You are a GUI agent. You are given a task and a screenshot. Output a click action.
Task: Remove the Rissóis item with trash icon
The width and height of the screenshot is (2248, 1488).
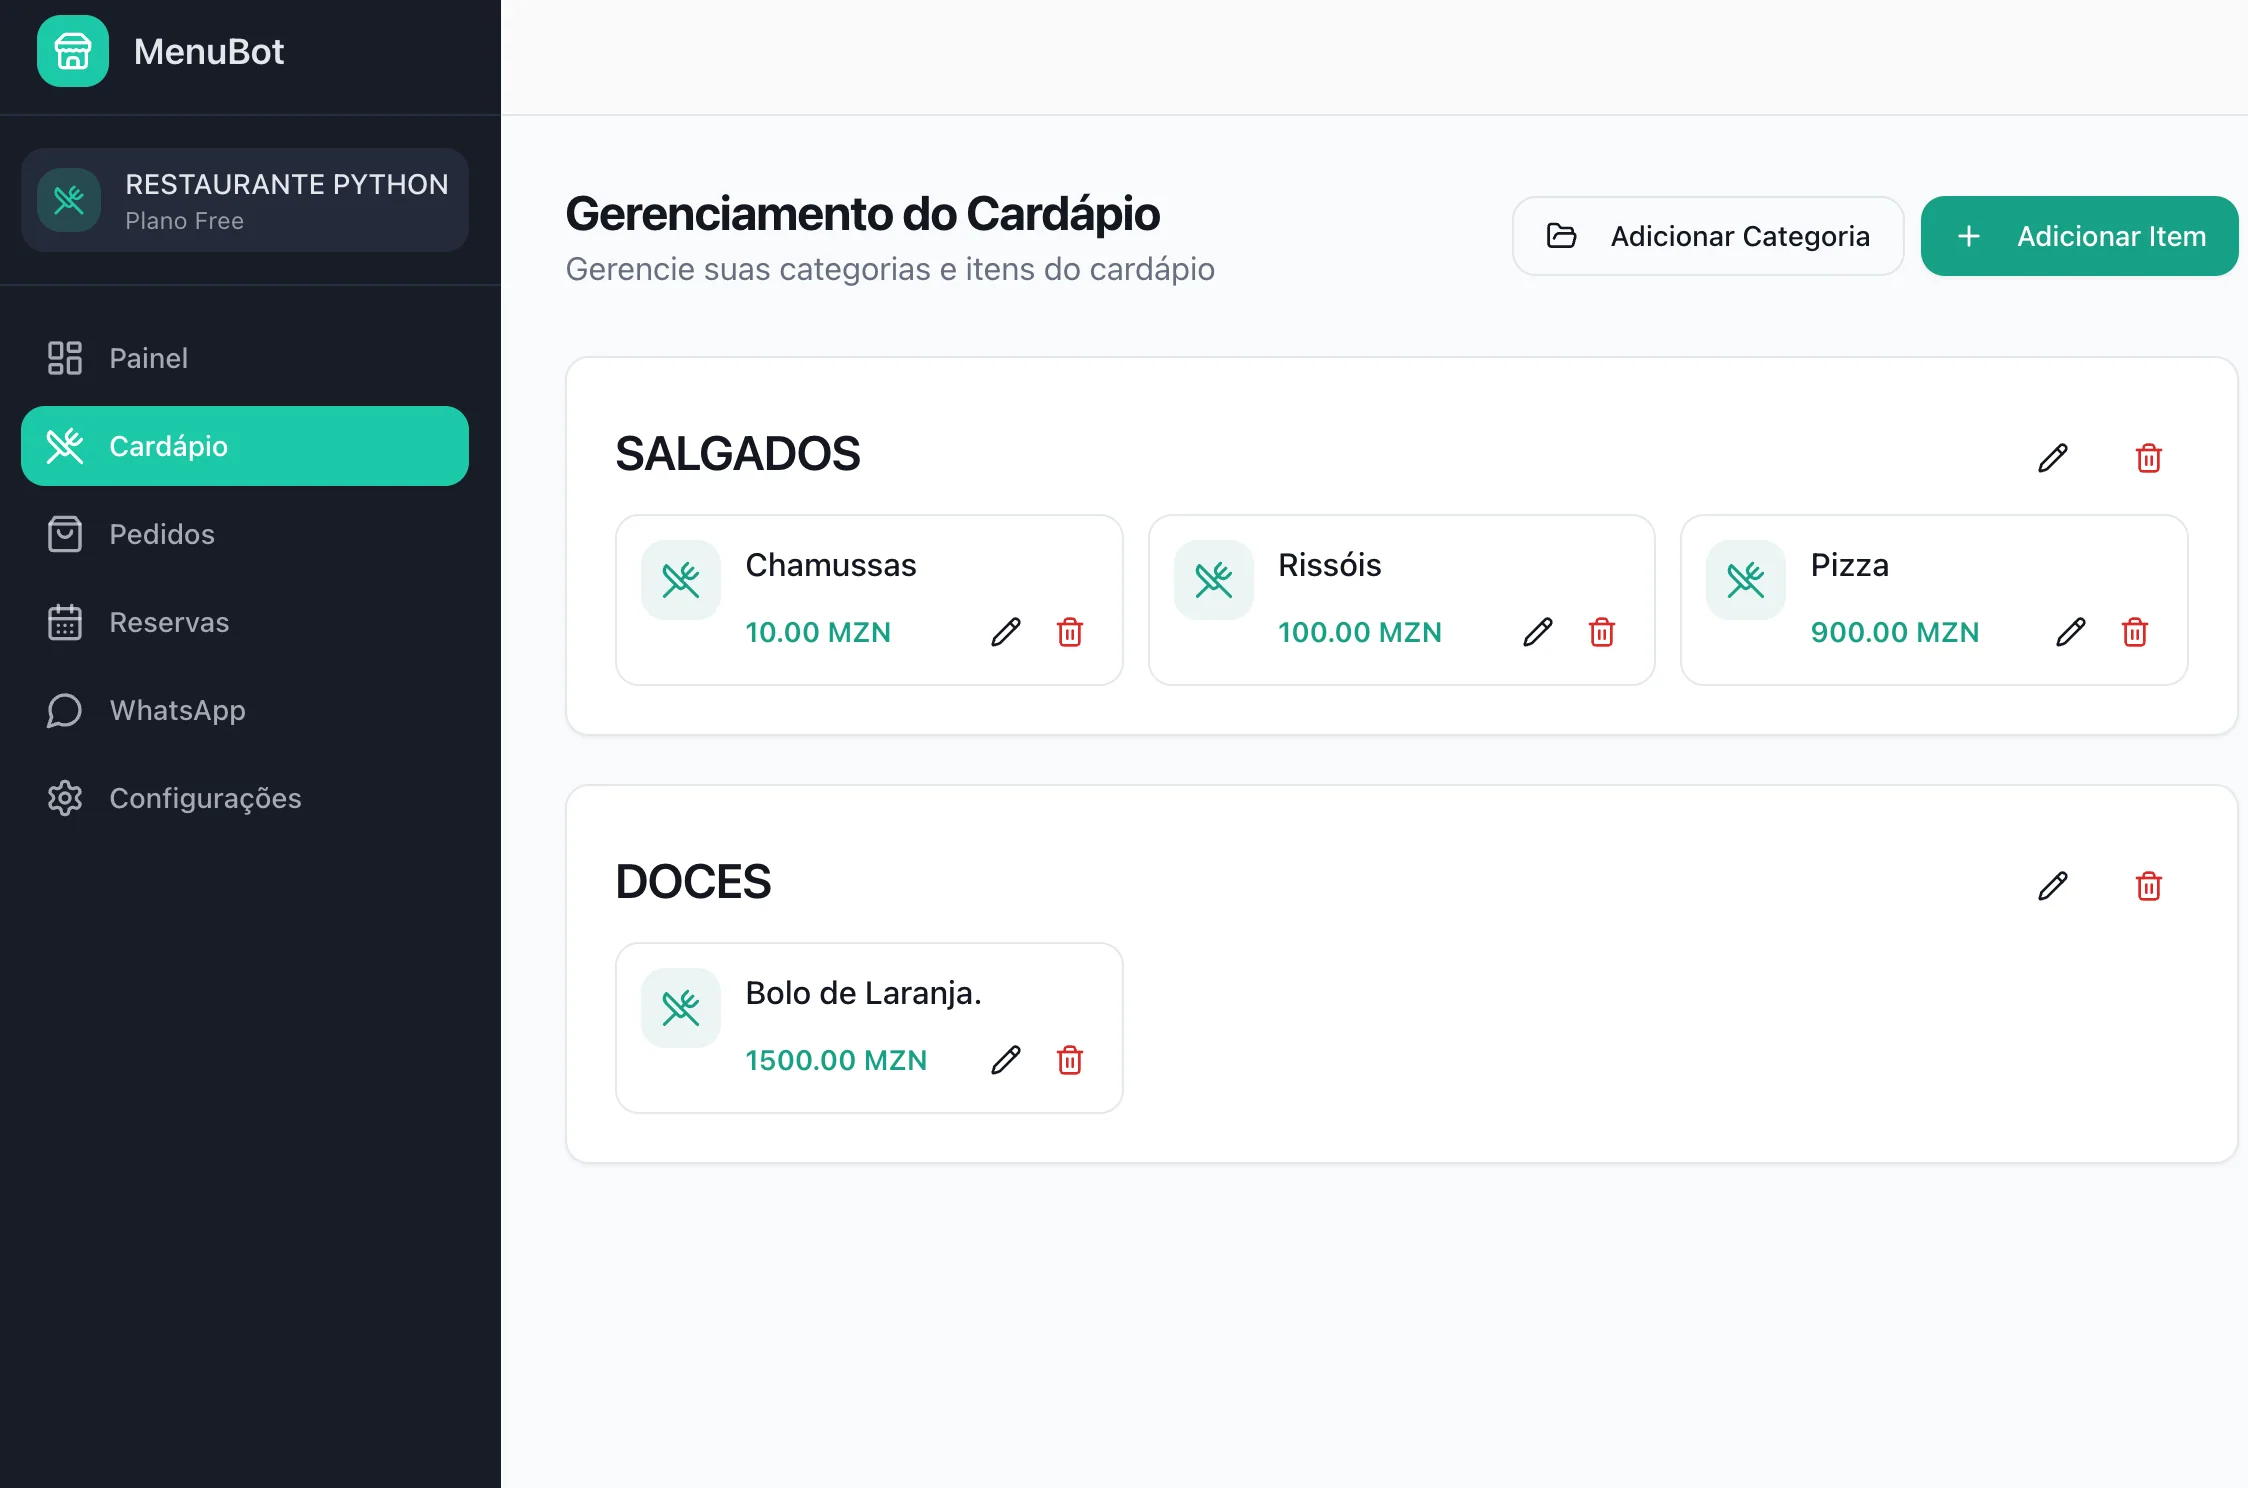(1602, 632)
